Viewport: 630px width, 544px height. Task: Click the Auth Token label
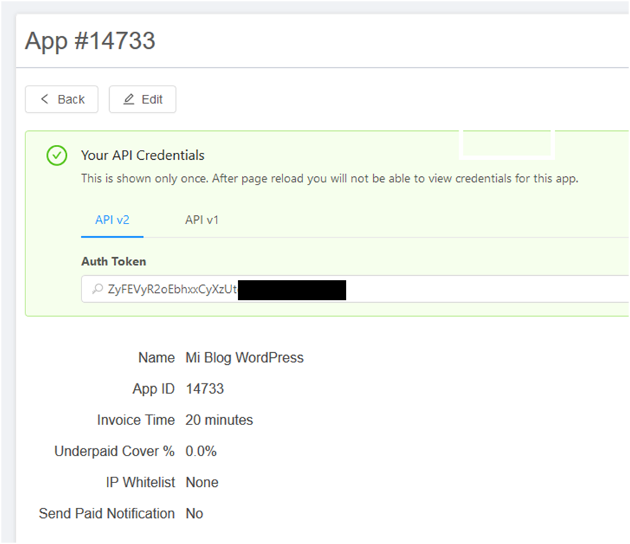(x=114, y=262)
